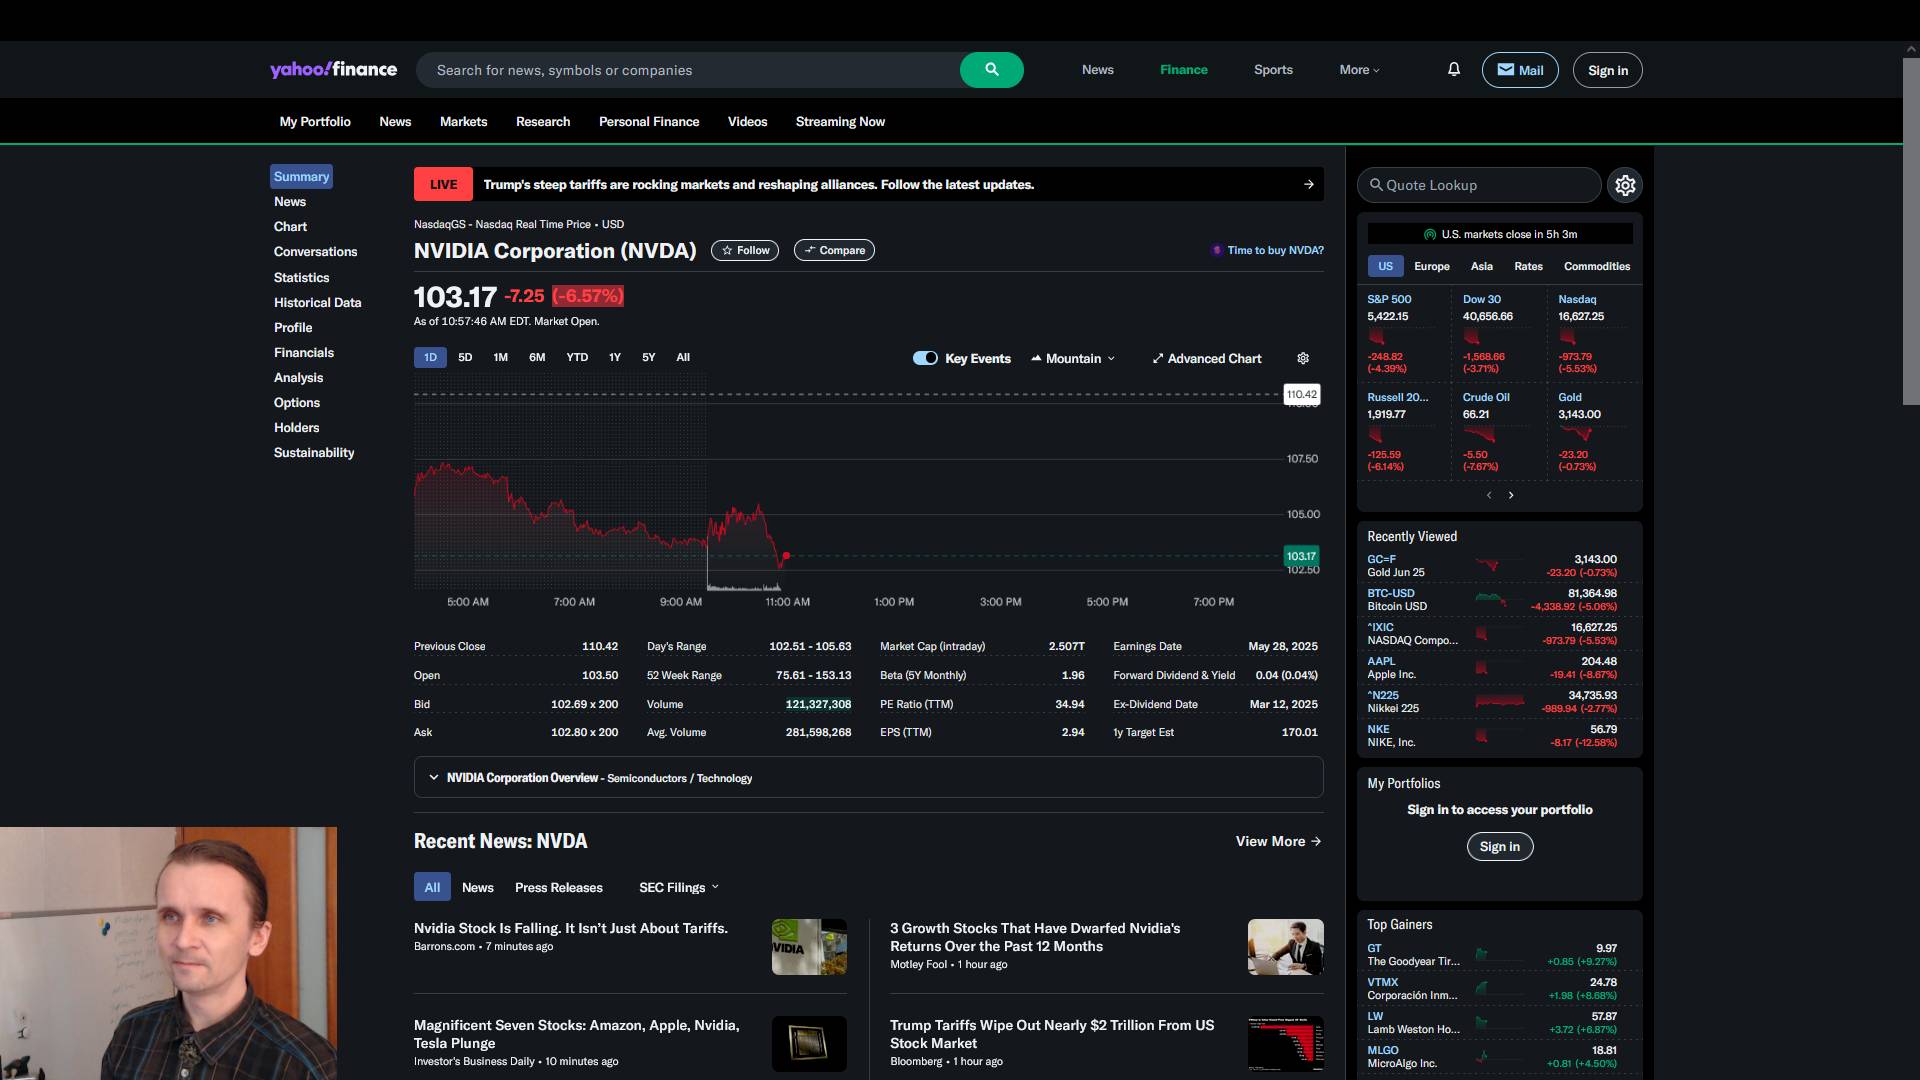Open the market panel settings gear
This screenshot has height=1080, width=1920.
coord(1625,185)
